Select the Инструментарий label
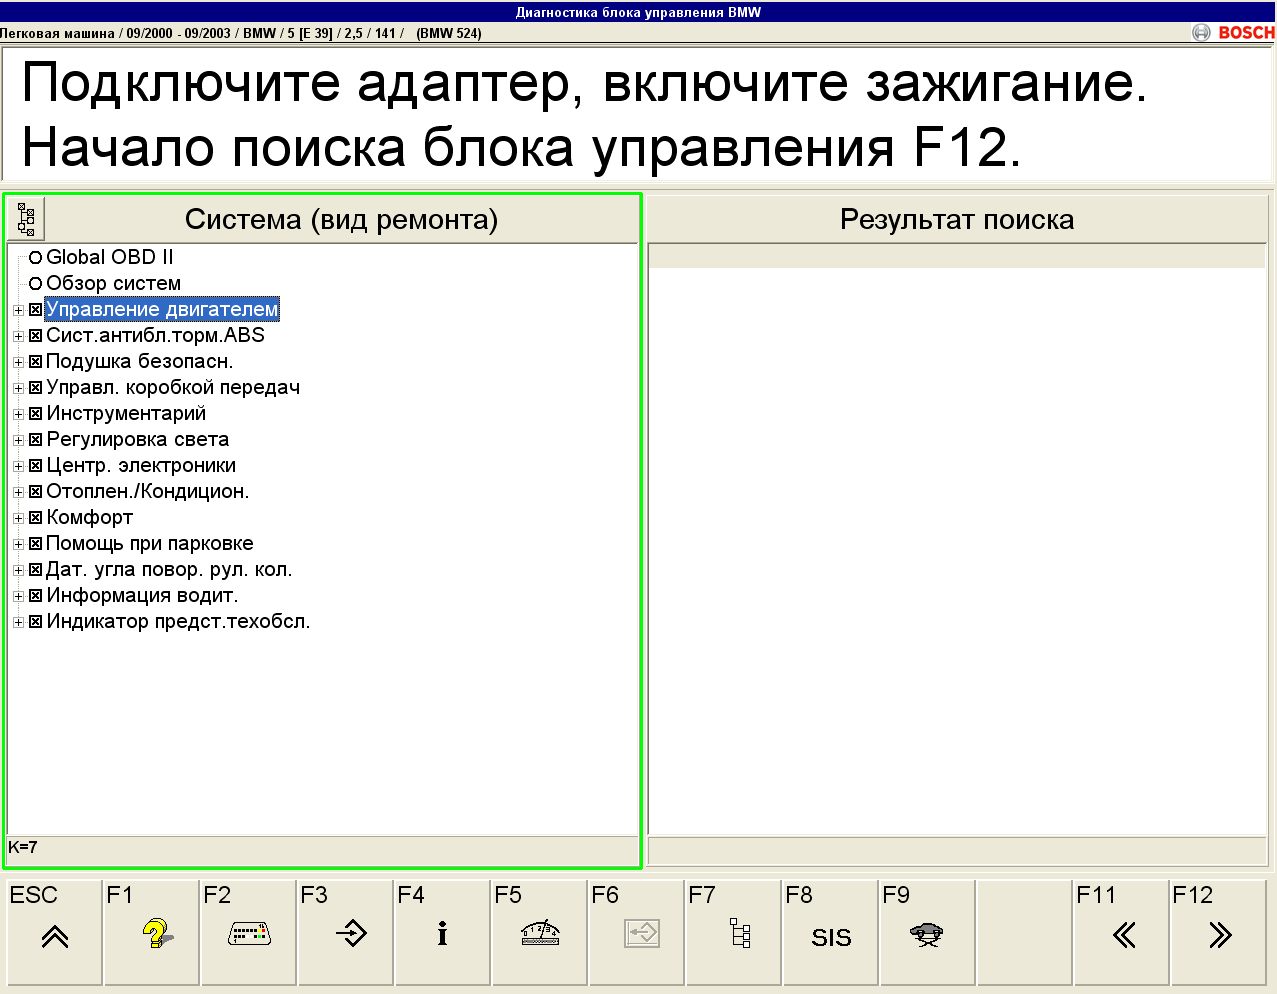Viewport: 1277px width, 994px height. click(x=126, y=414)
